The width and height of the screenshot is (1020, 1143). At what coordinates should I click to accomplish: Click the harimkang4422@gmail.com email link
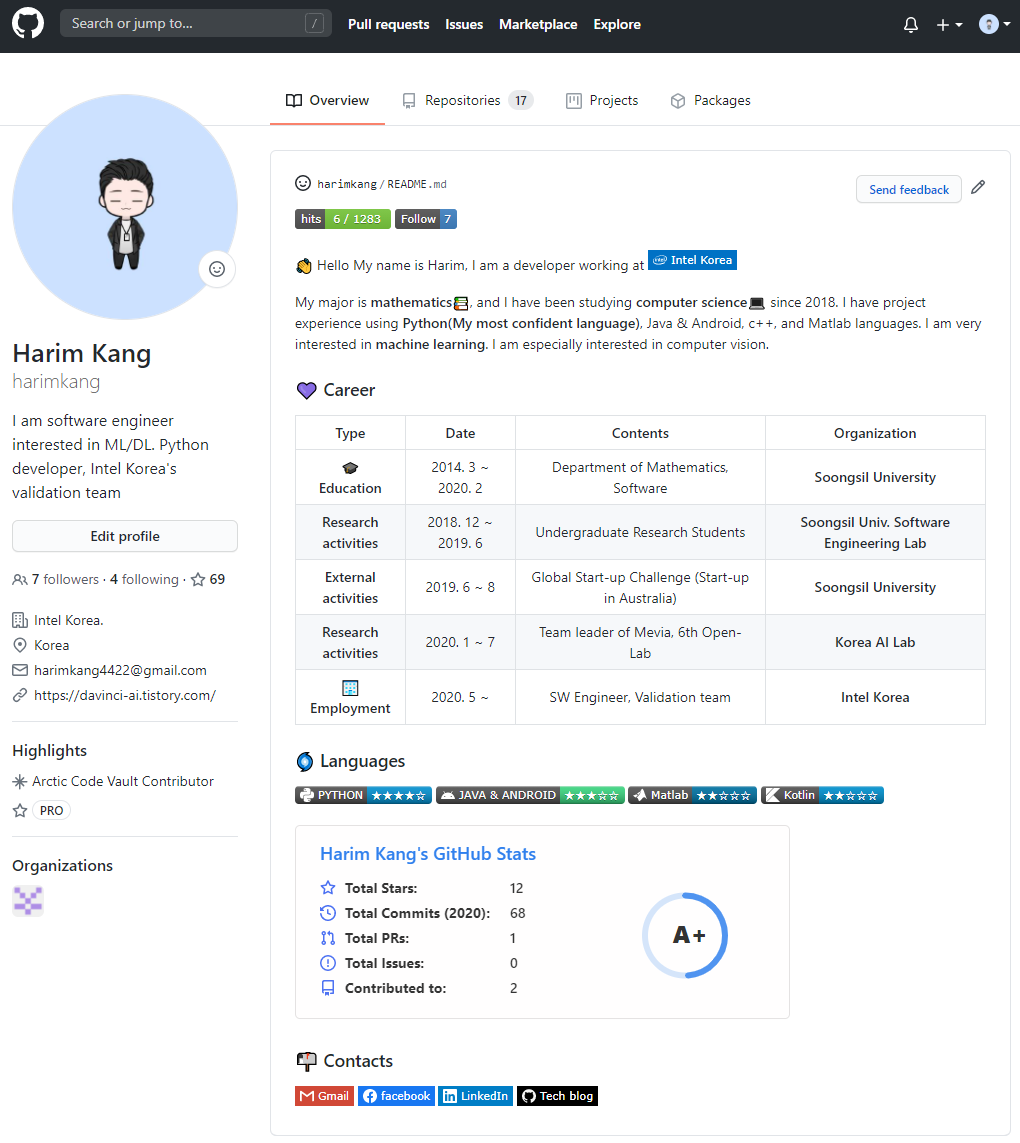(120, 670)
